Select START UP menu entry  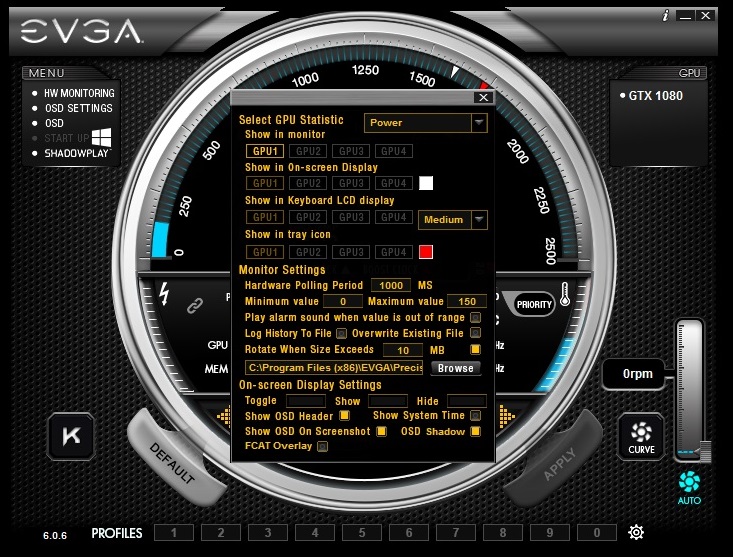point(66,138)
